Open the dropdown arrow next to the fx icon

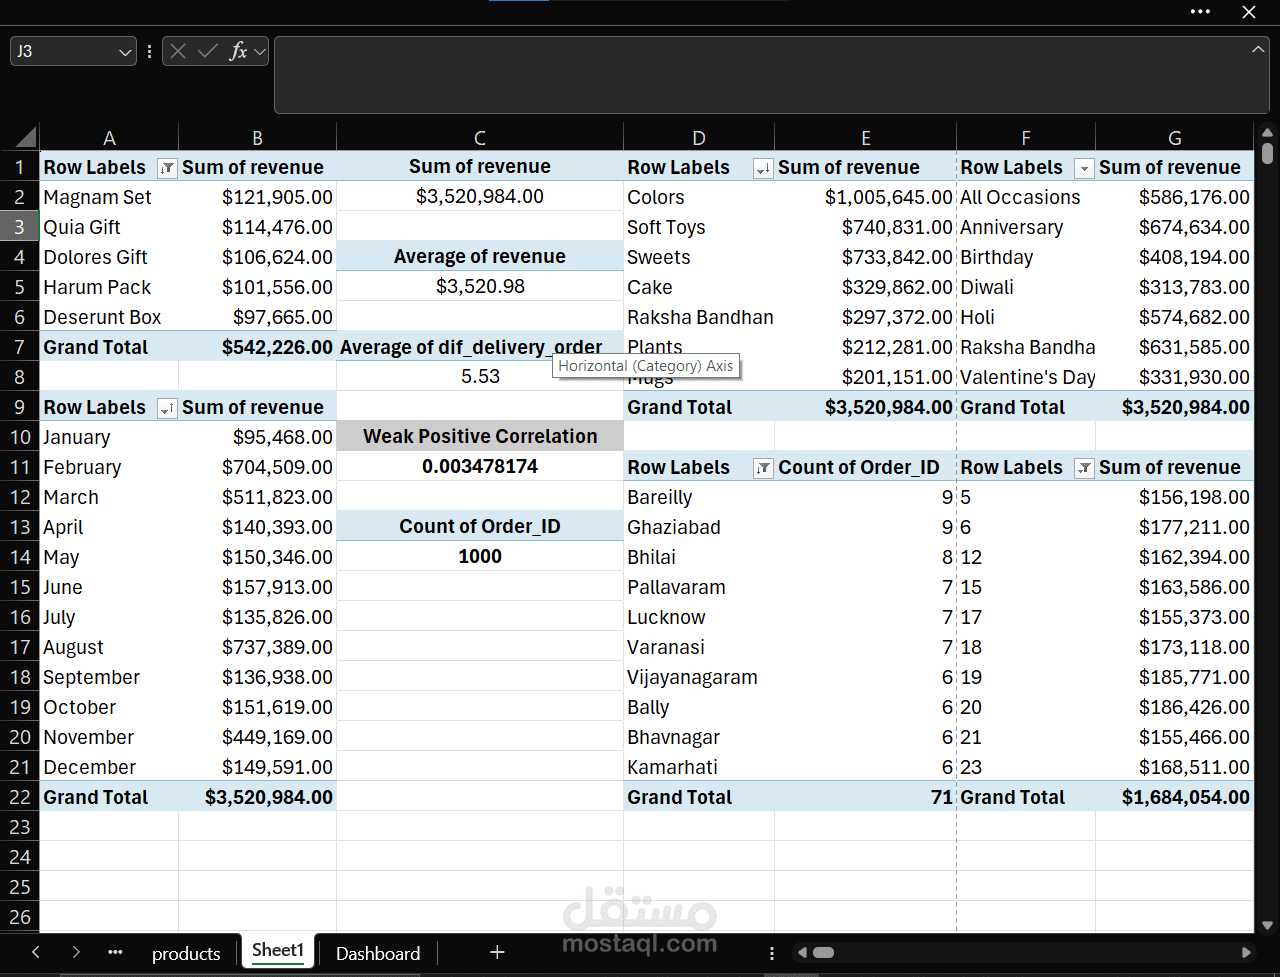pos(259,51)
